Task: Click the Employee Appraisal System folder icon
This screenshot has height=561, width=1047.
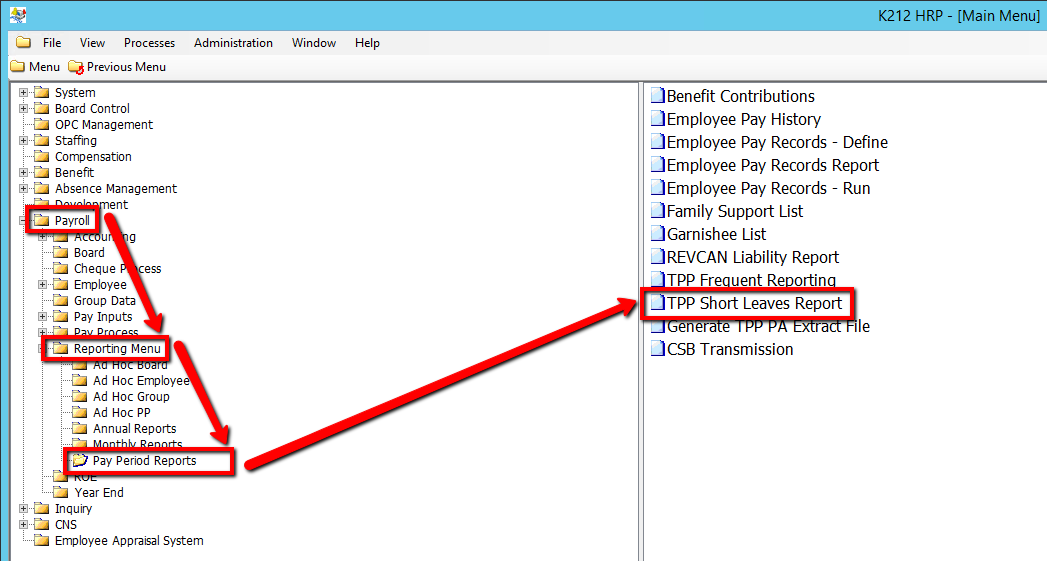Action: [x=42, y=541]
